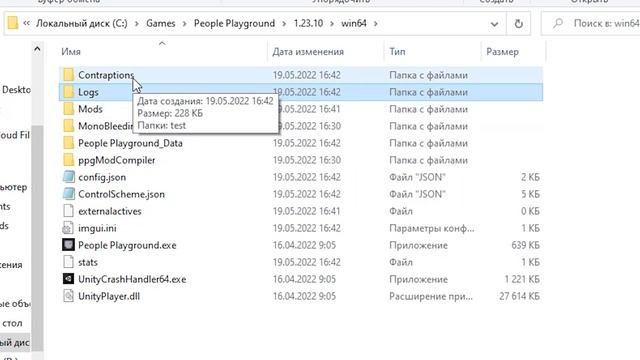The image size is (640, 360).
Task: Click the 27 614 КБ size value
Action: 519,296
